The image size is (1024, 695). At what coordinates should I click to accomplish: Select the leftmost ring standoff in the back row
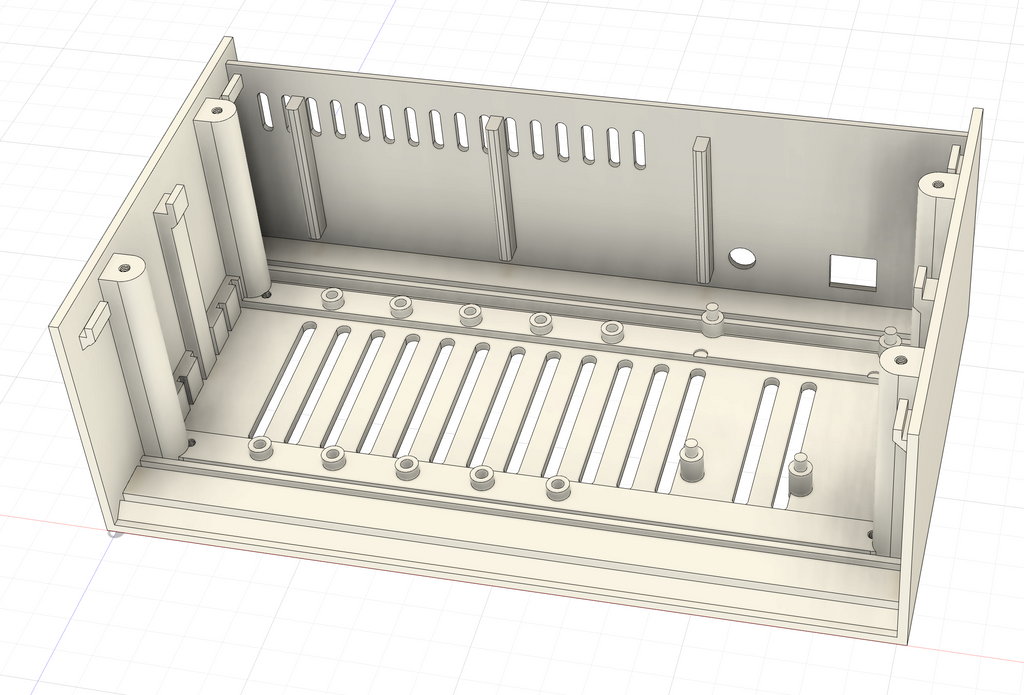click(x=332, y=298)
